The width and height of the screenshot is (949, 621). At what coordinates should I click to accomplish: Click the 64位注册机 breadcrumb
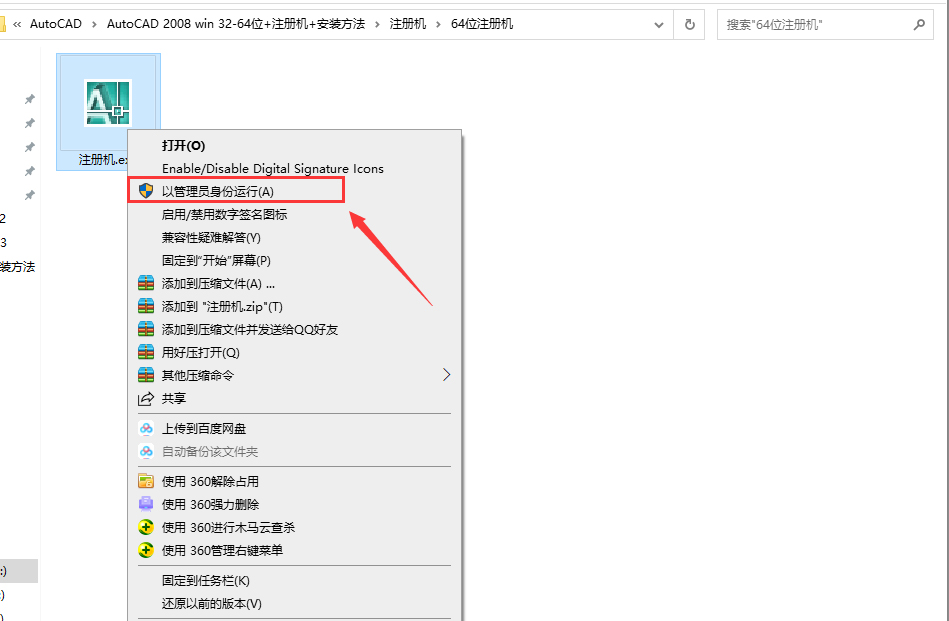click(482, 24)
